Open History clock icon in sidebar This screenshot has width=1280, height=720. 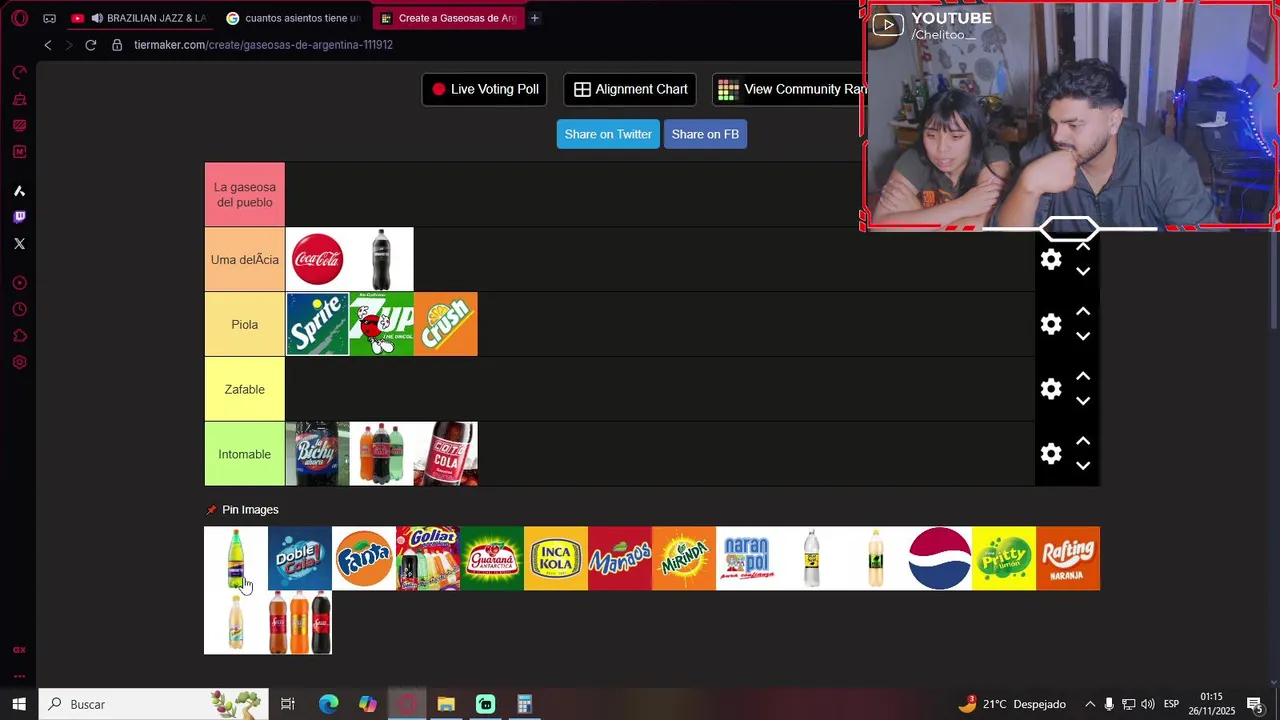click(x=19, y=310)
